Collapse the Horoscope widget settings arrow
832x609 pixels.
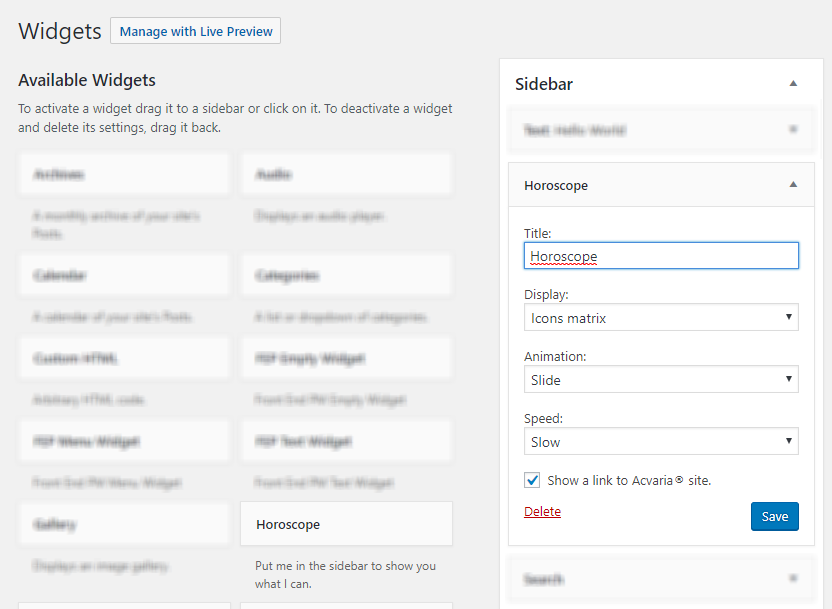click(793, 185)
